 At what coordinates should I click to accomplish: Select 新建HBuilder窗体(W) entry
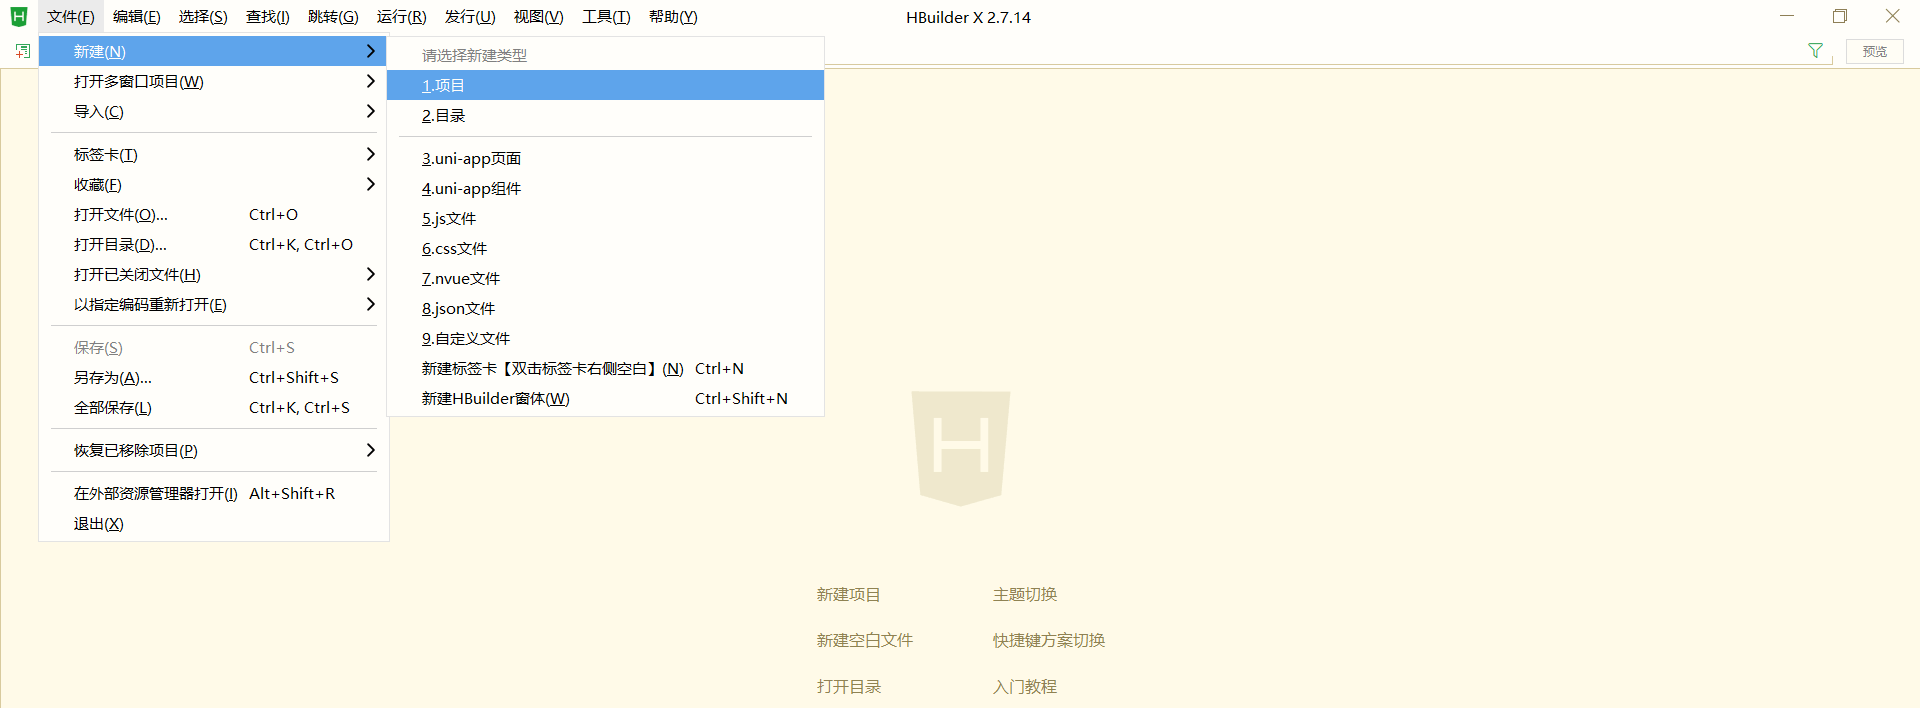point(605,399)
